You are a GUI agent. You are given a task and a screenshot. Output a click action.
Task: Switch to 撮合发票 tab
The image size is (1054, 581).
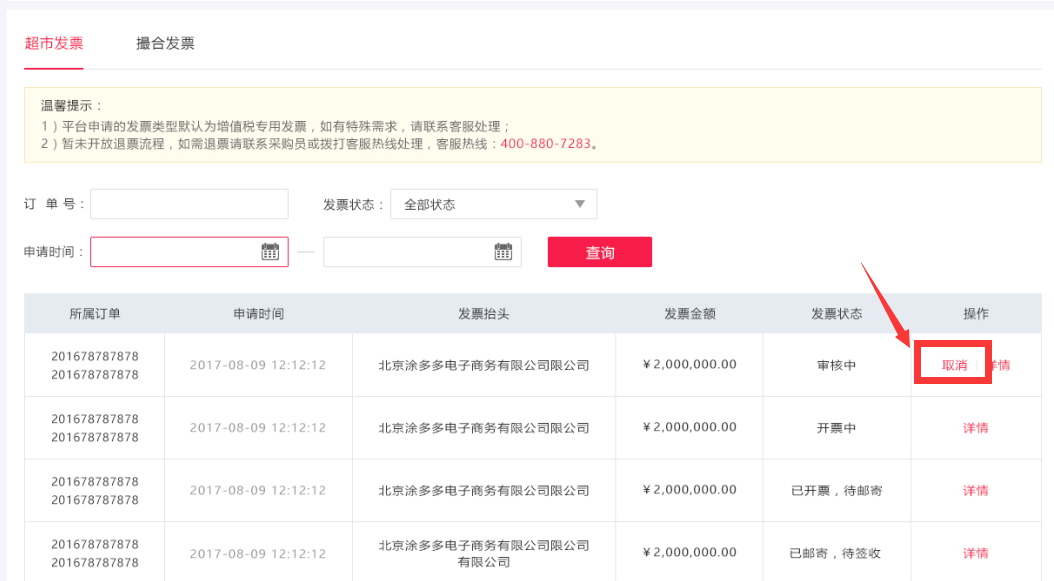165,44
